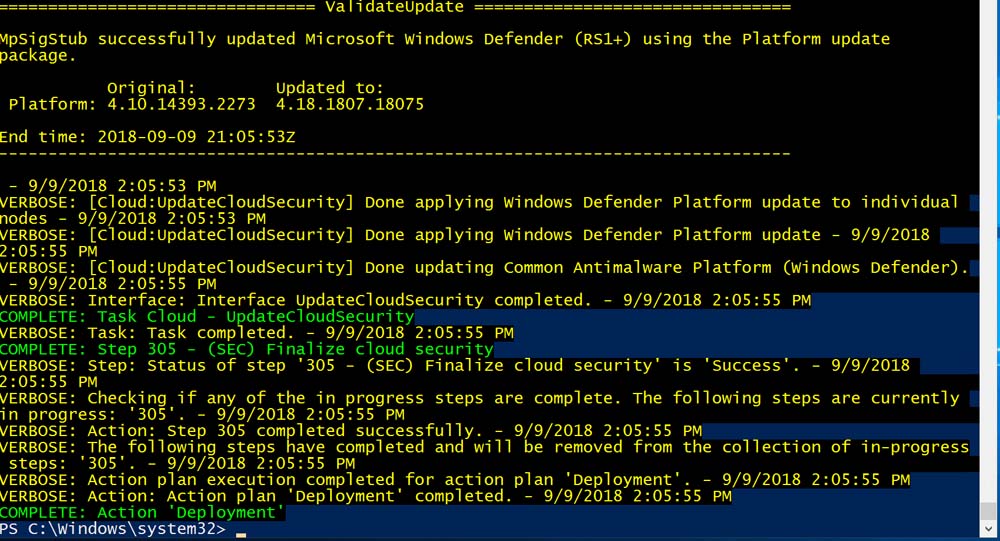Click the PS C:\Windows\system32> prompt
Viewport: 1000px width, 541px height.
(113, 529)
